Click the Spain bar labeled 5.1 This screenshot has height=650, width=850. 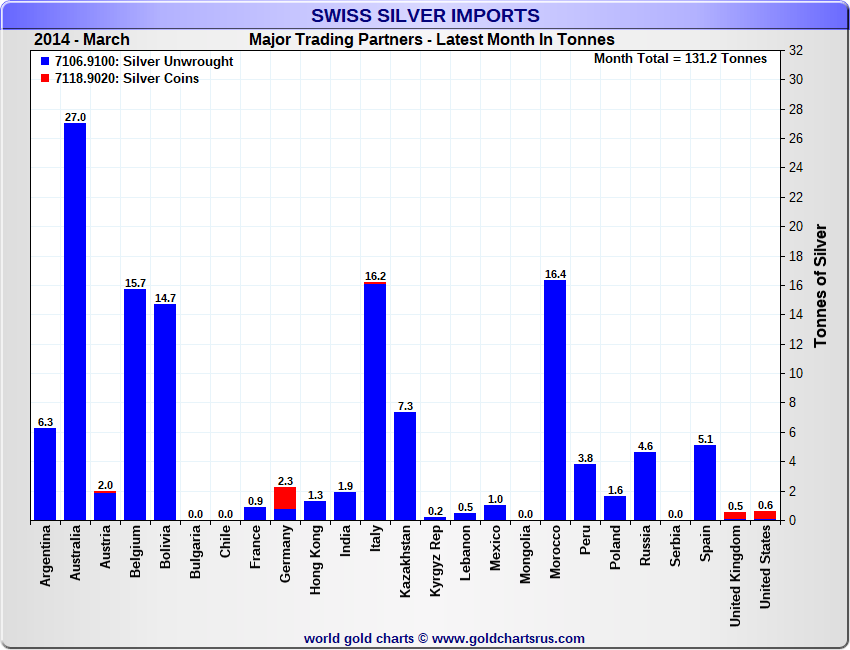point(705,482)
